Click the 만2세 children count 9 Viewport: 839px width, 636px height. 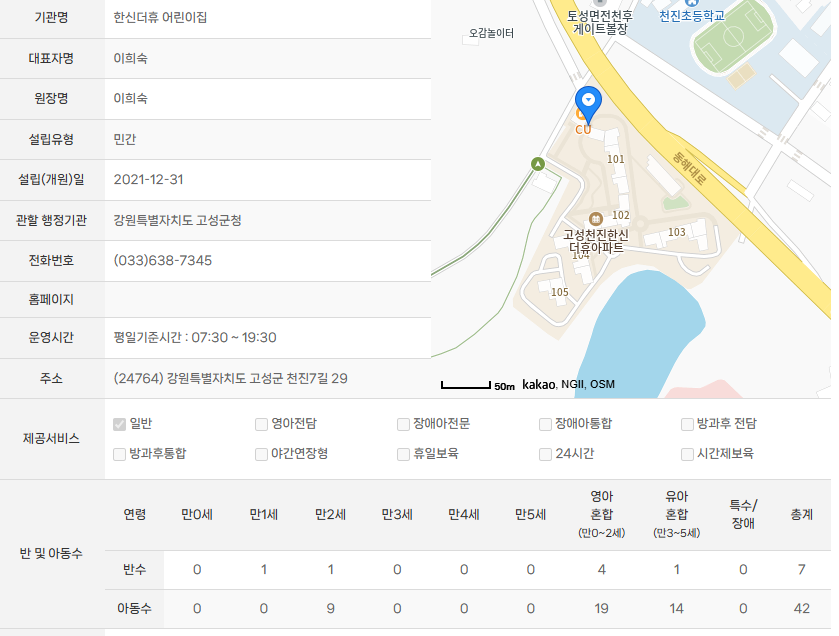tap(330, 609)
